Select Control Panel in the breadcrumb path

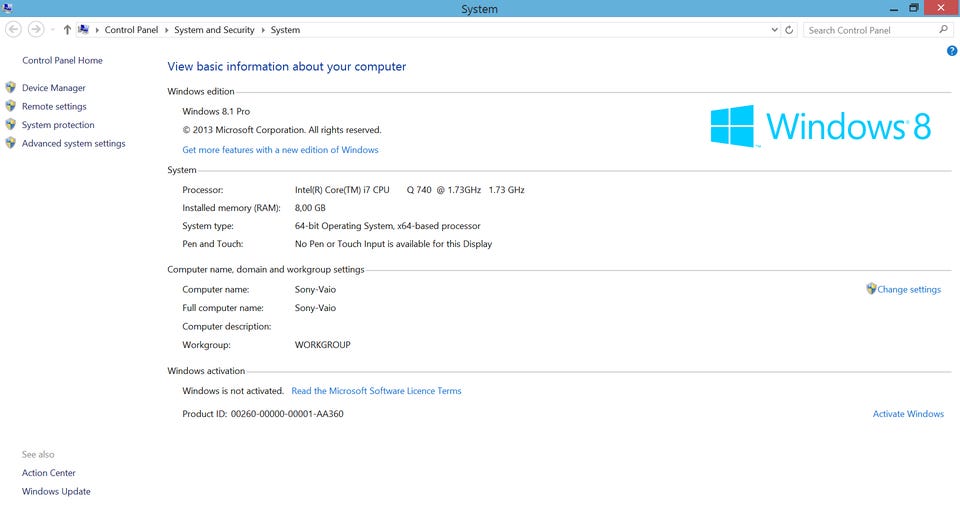click(x=131, y=30)
